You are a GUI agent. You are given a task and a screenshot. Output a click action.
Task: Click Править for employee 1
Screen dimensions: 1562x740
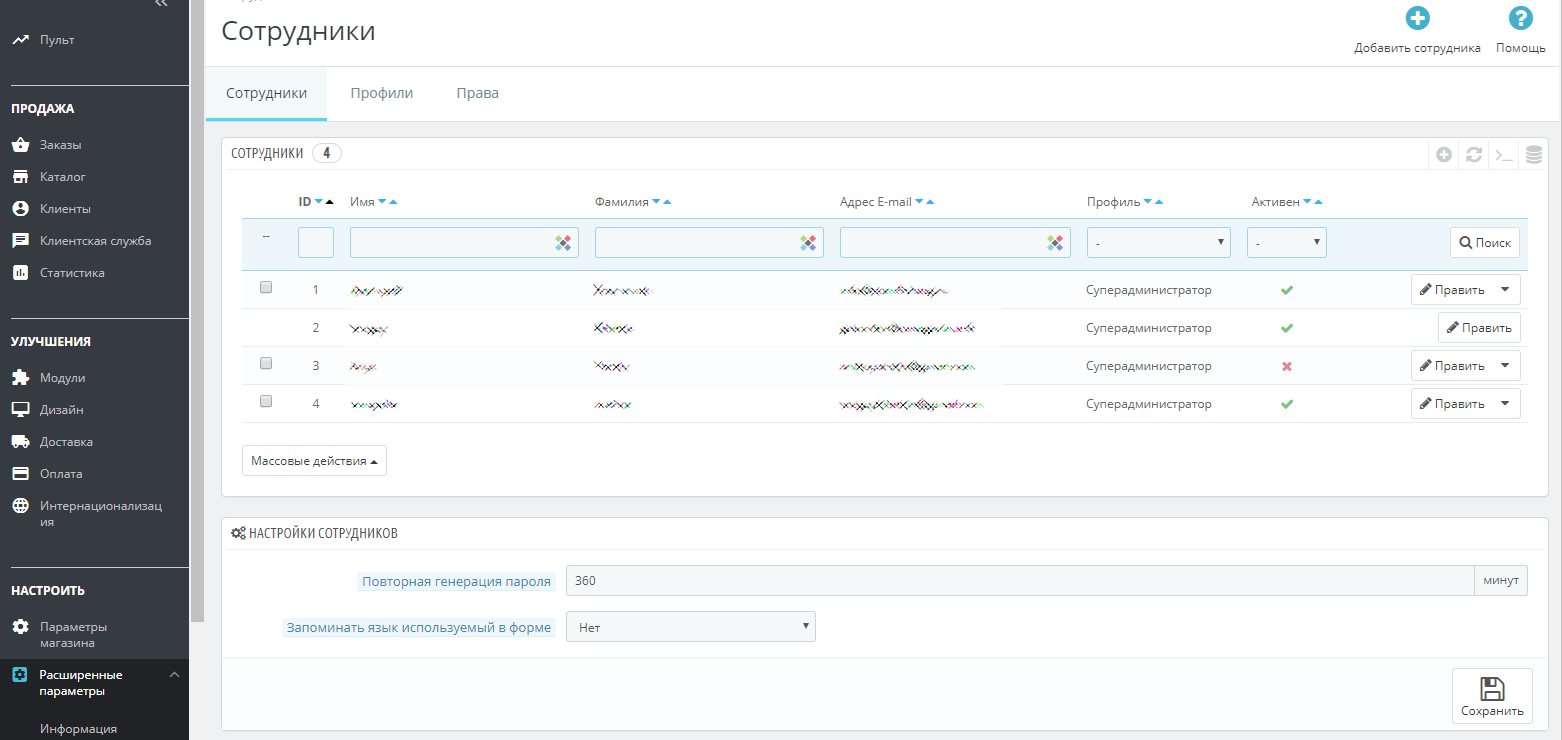tap(1452, 290)
